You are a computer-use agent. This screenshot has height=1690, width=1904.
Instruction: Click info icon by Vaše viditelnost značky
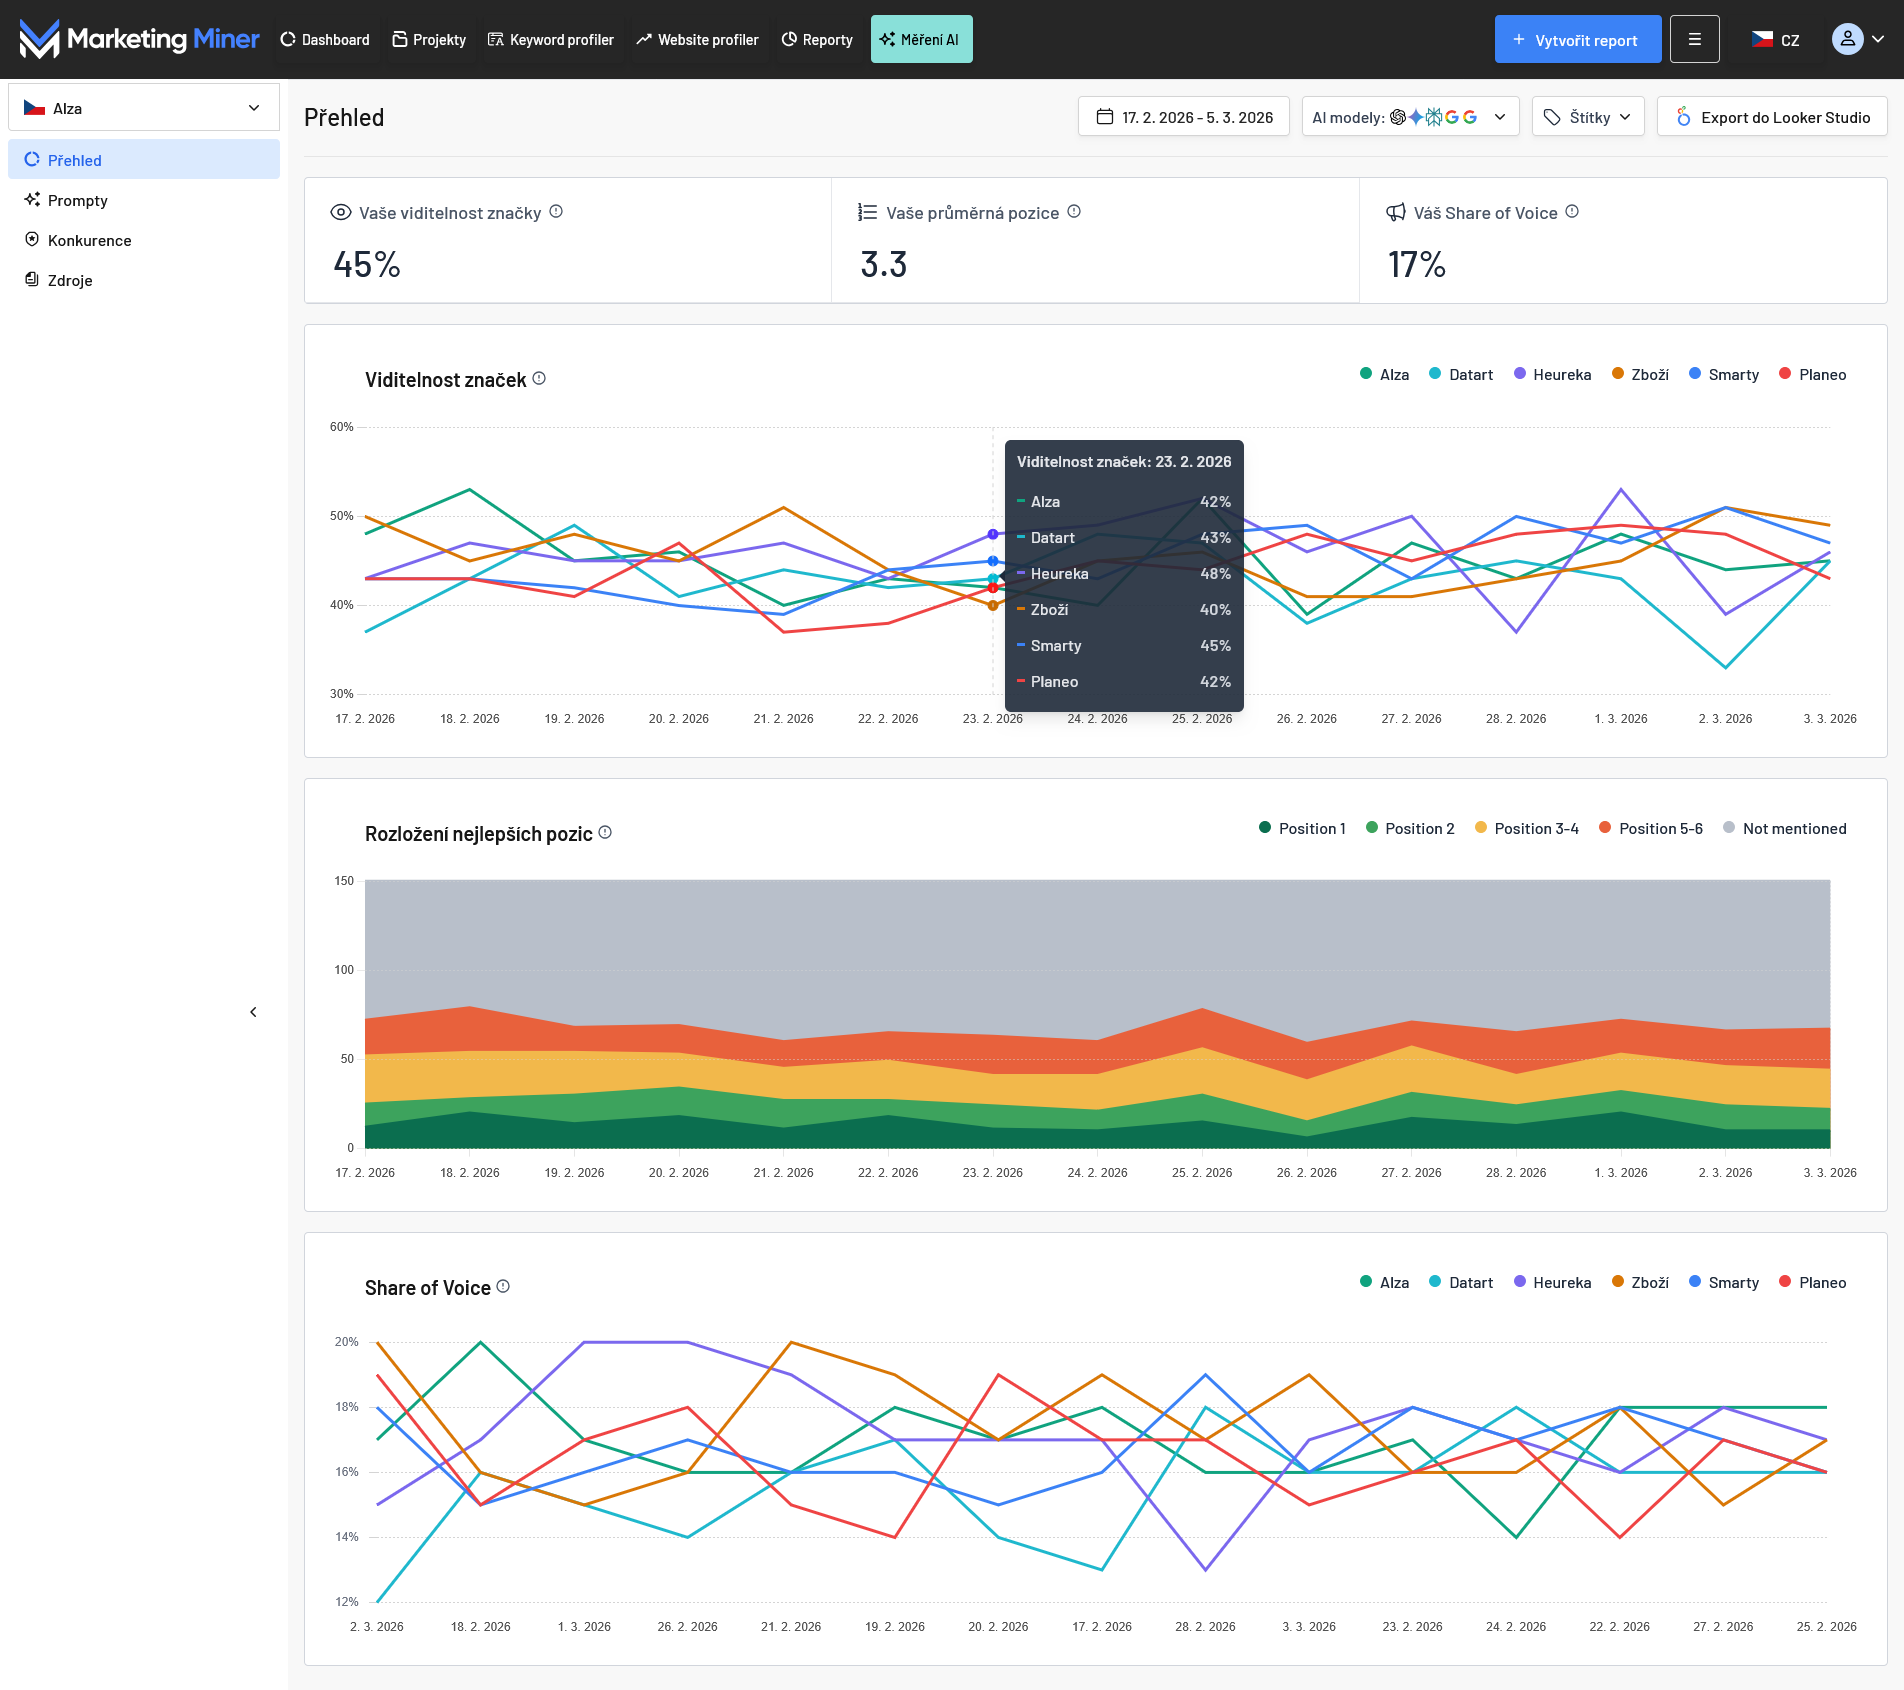(556, 211)
